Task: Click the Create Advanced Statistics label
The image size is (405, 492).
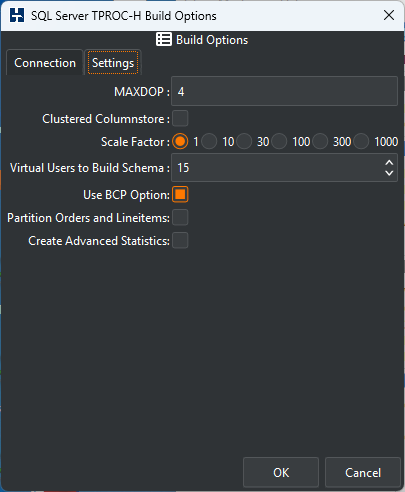Action: (x=99, y=241)
